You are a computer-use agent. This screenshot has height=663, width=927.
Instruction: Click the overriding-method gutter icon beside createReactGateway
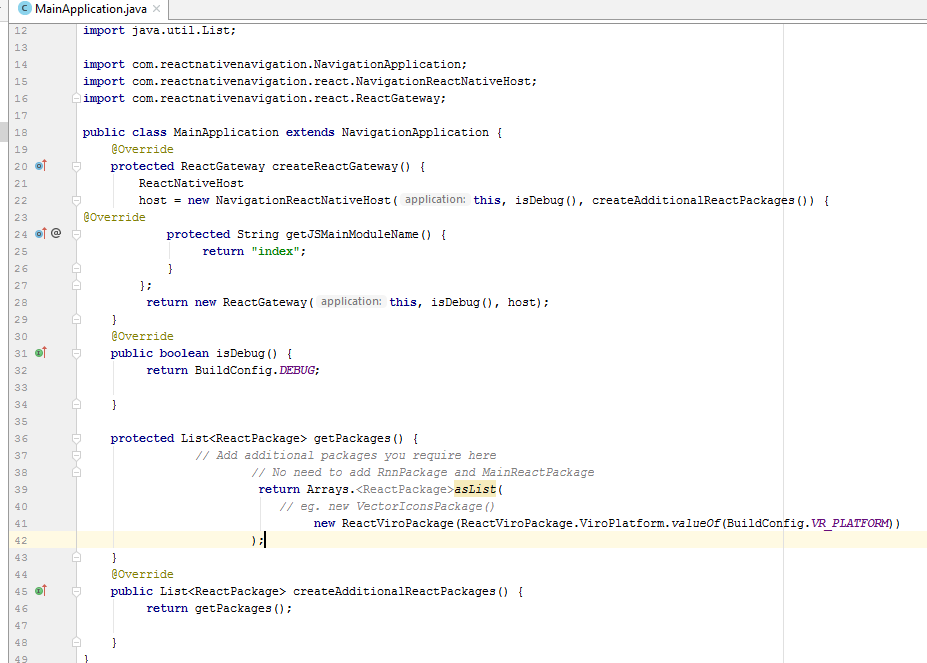(x=42, y=166)
